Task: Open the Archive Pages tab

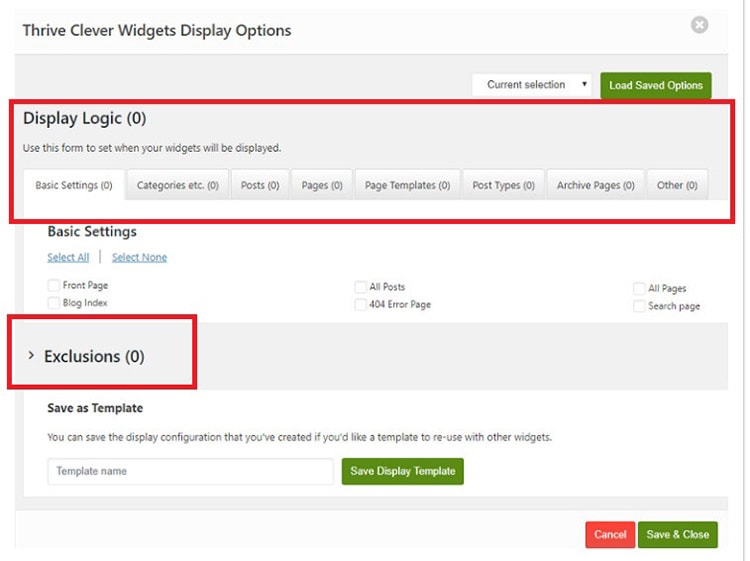Action: point(595,185)
